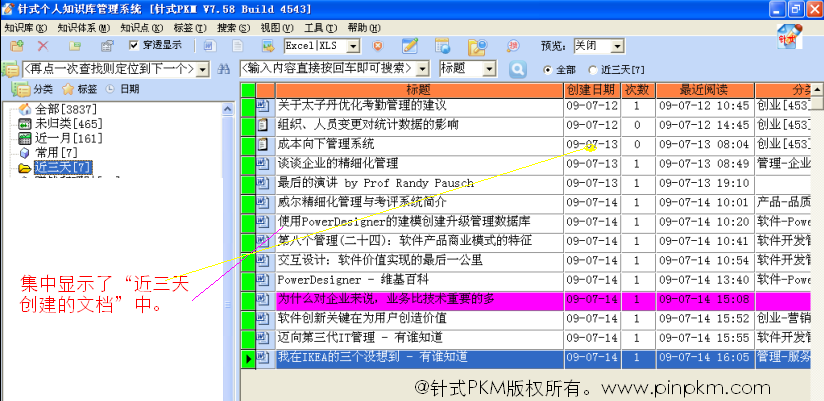Toggle the 穿透显示 checkbox
Viewport: 824px width, 401px height.
pos(135,46)
